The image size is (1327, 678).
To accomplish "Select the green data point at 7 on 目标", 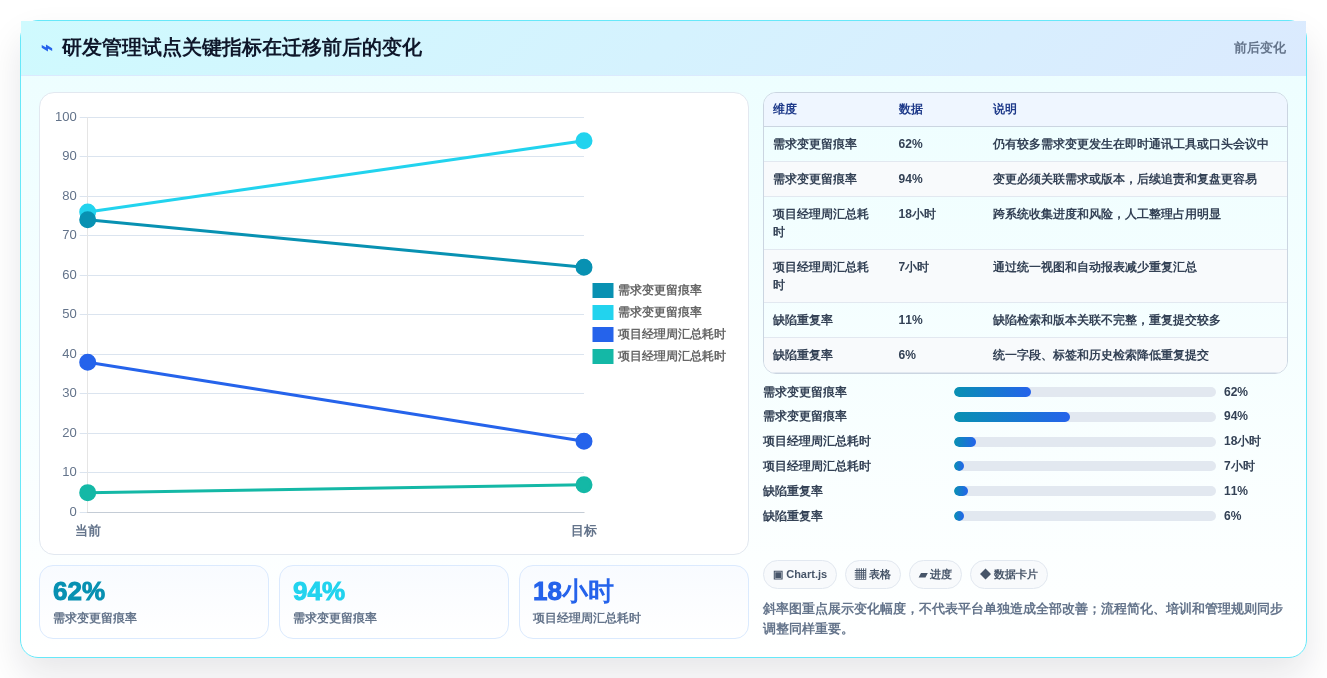I will (584, 485).
